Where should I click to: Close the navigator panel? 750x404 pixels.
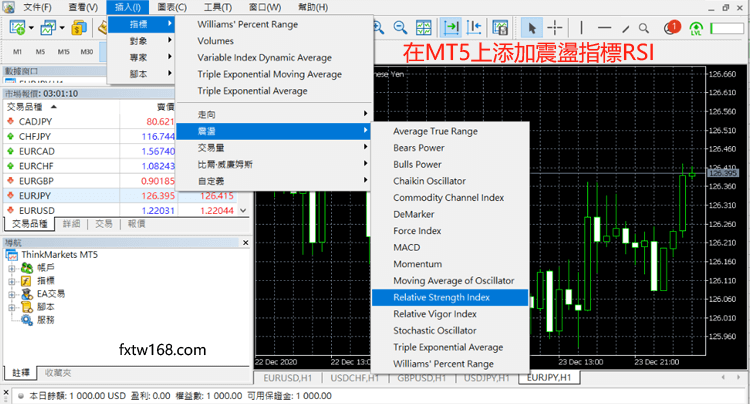coord(246,242)
